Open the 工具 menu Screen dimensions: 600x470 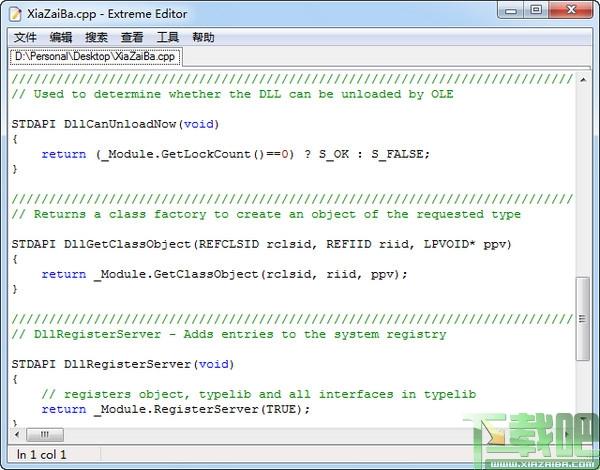click(168, 37)
